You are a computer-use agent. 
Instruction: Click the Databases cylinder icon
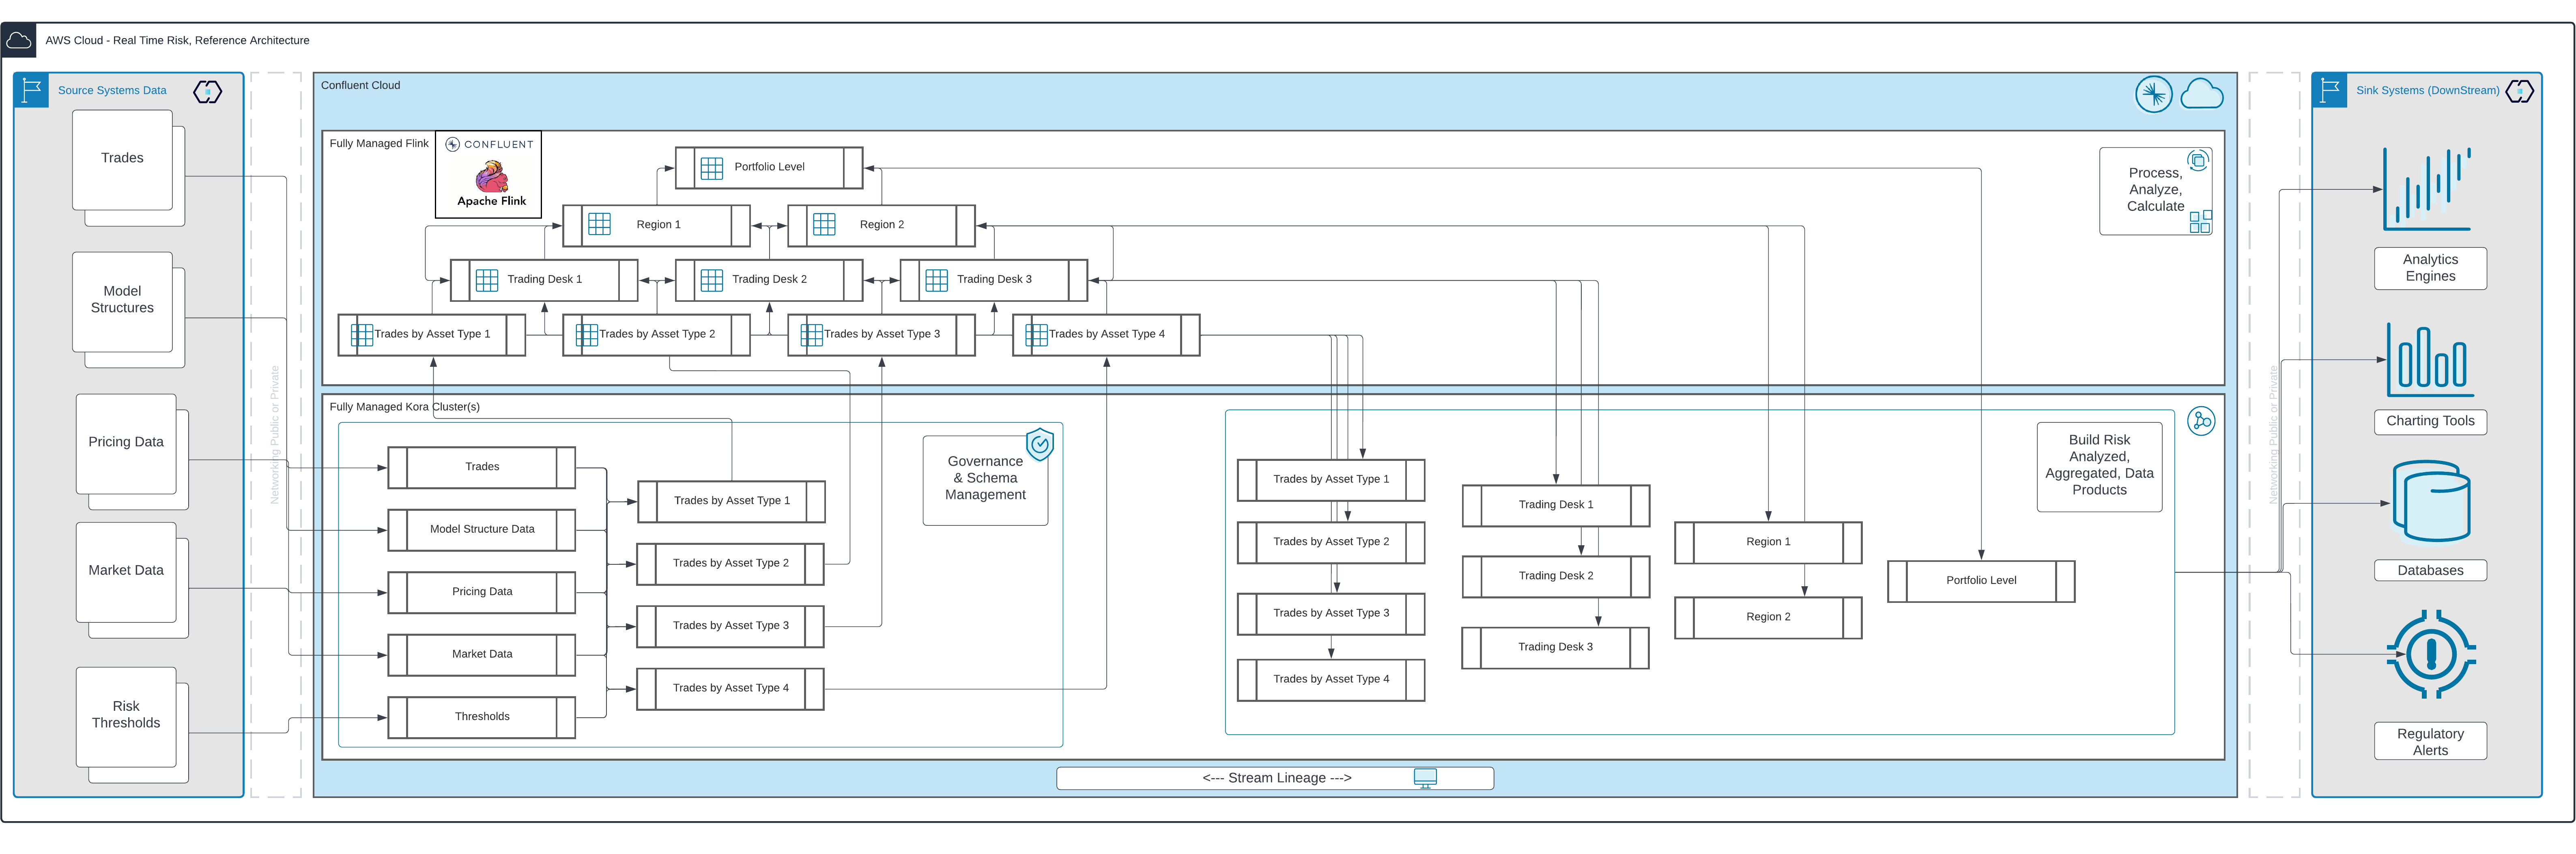tap(2431, 502)
